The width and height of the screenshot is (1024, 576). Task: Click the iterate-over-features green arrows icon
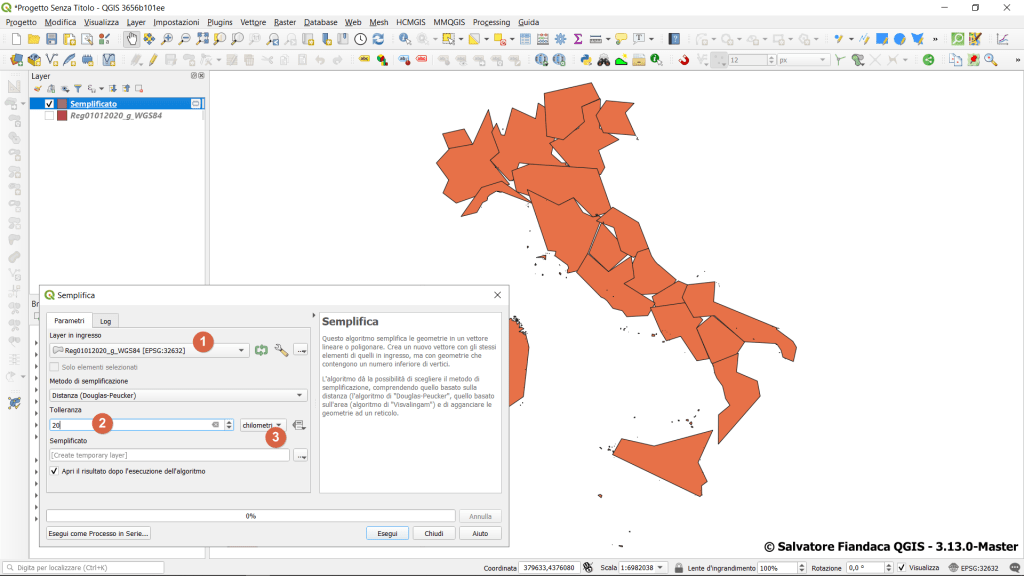pos(262,350)
